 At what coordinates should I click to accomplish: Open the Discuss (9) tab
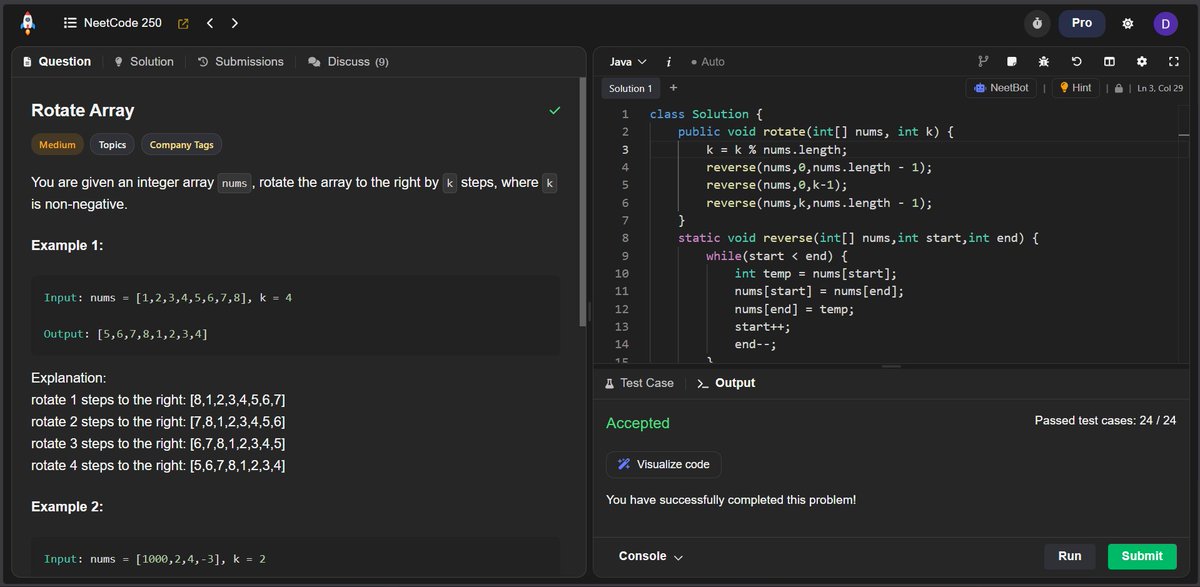(348, 62)
